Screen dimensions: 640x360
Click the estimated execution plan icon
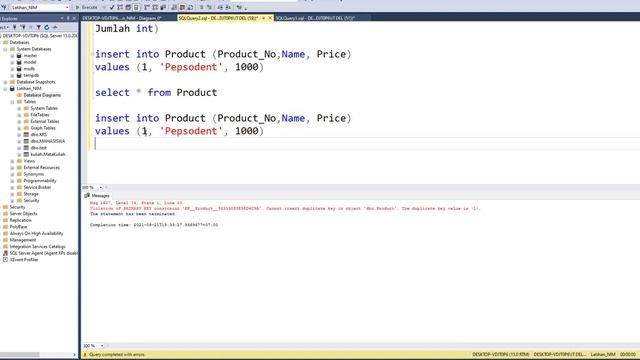point(120,7)
